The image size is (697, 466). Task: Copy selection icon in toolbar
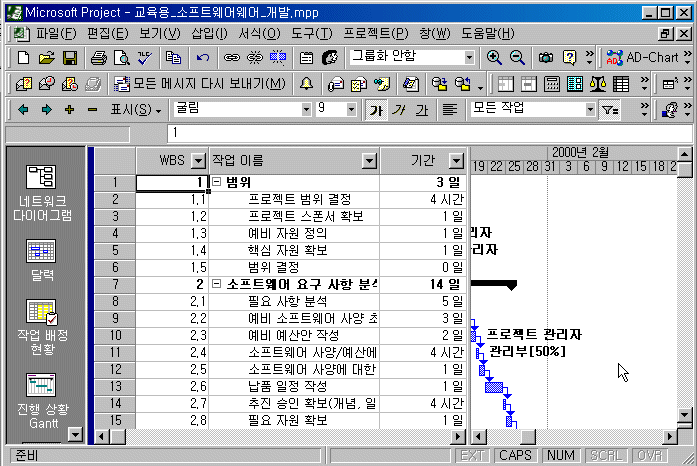(x=173, y=58)
